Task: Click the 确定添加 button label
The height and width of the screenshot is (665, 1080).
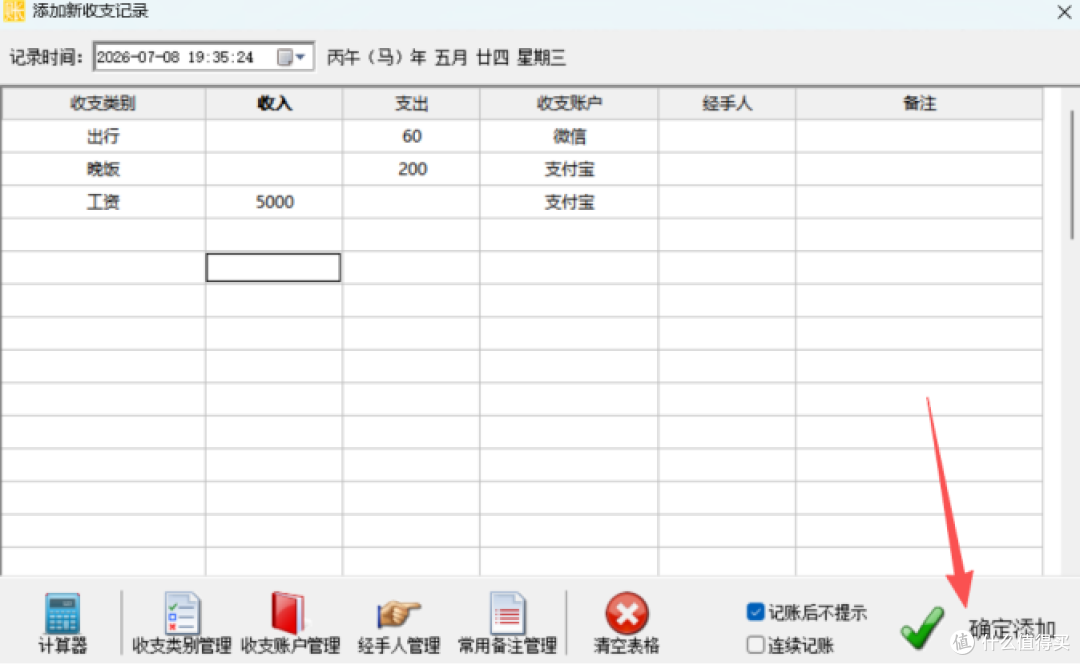Action: point(1012,628)
